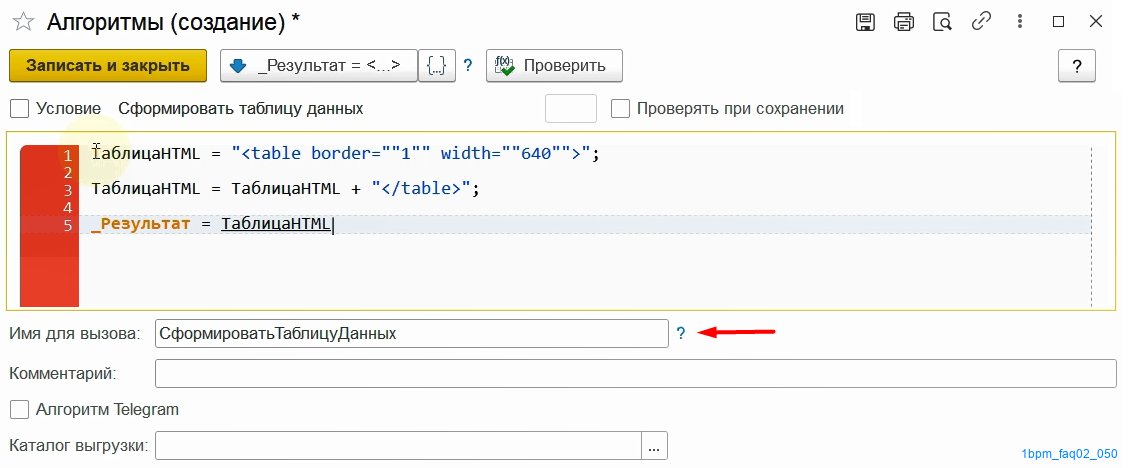Click into the Комментарий text field
The image size is (1128, 468).
tap(635, 373)
